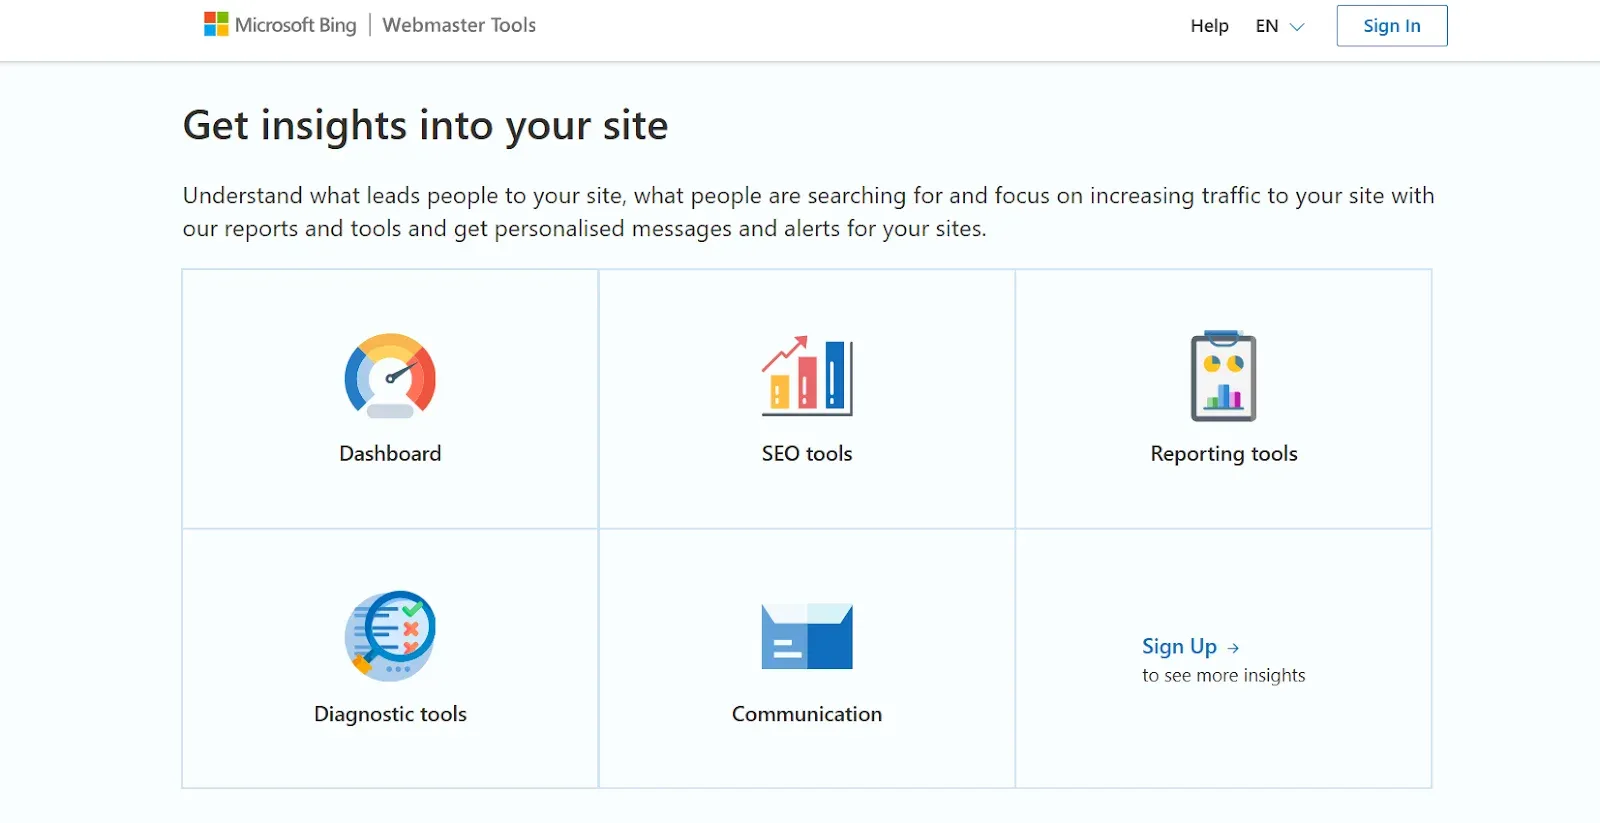Click the SEO tools bar chart icon
Viewport: 1600px width, 823px height.
(x=807, y=376)
